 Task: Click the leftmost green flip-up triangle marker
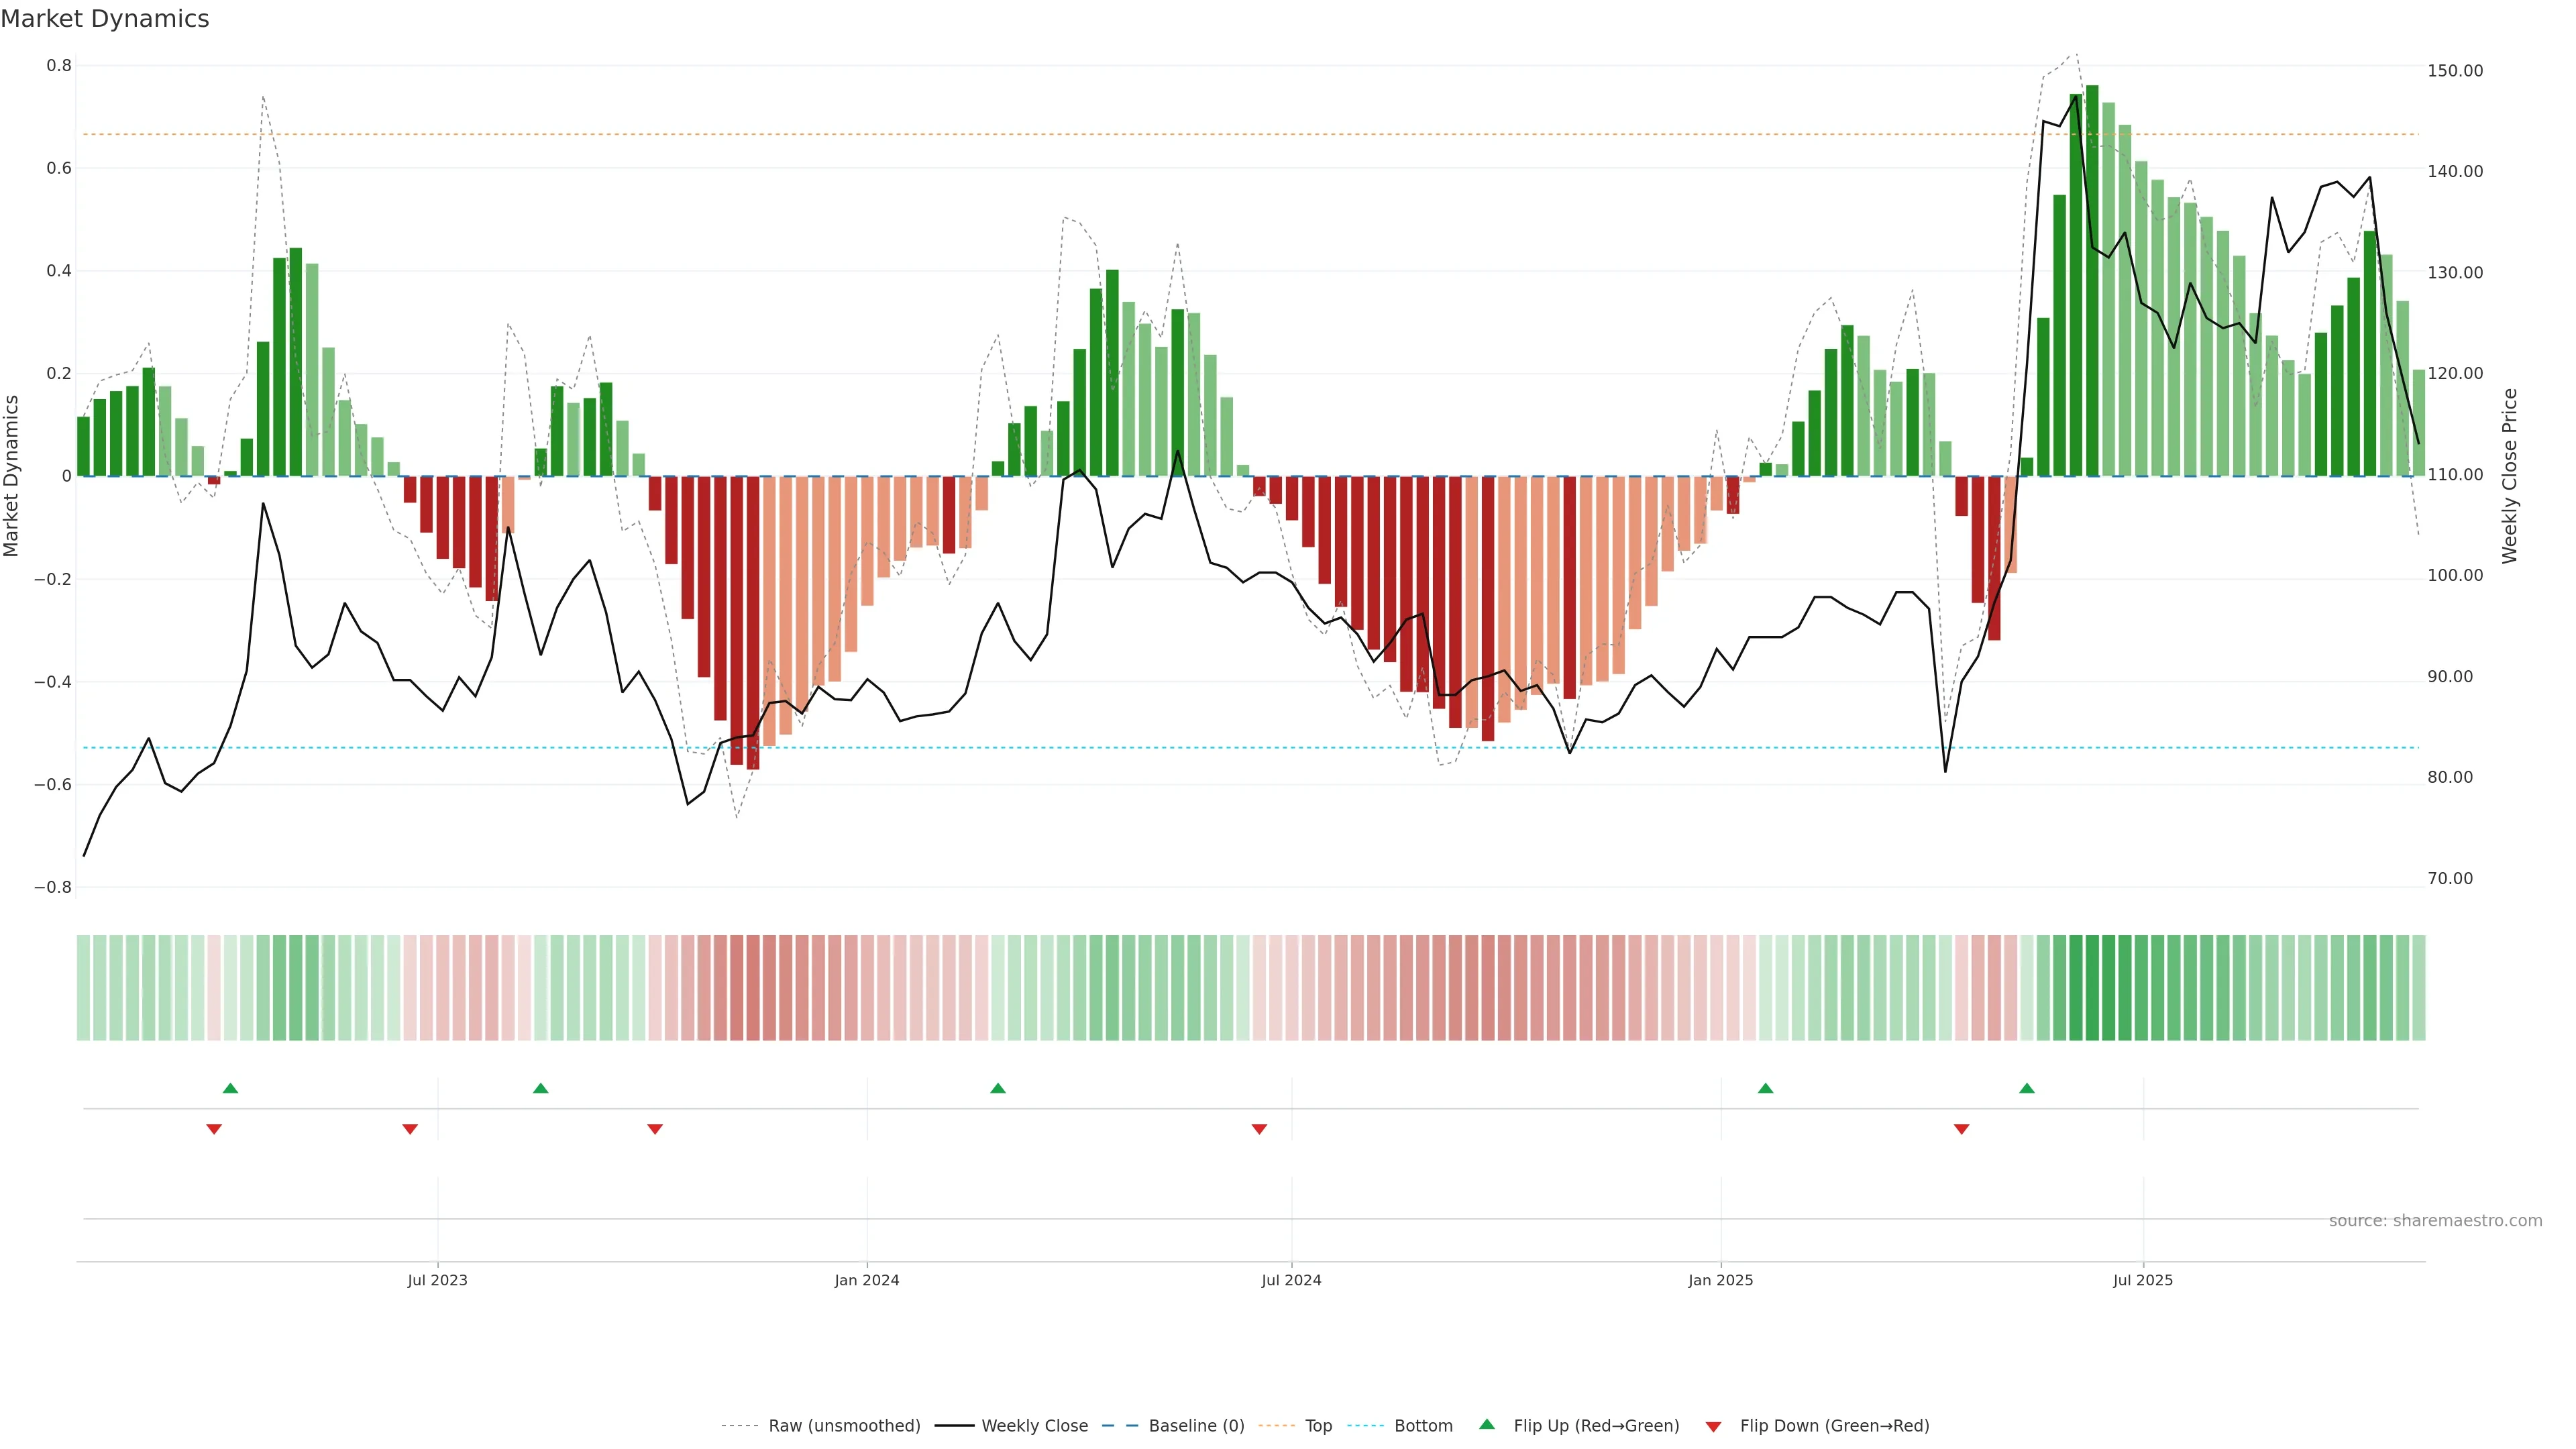(x=230, y=1088)
